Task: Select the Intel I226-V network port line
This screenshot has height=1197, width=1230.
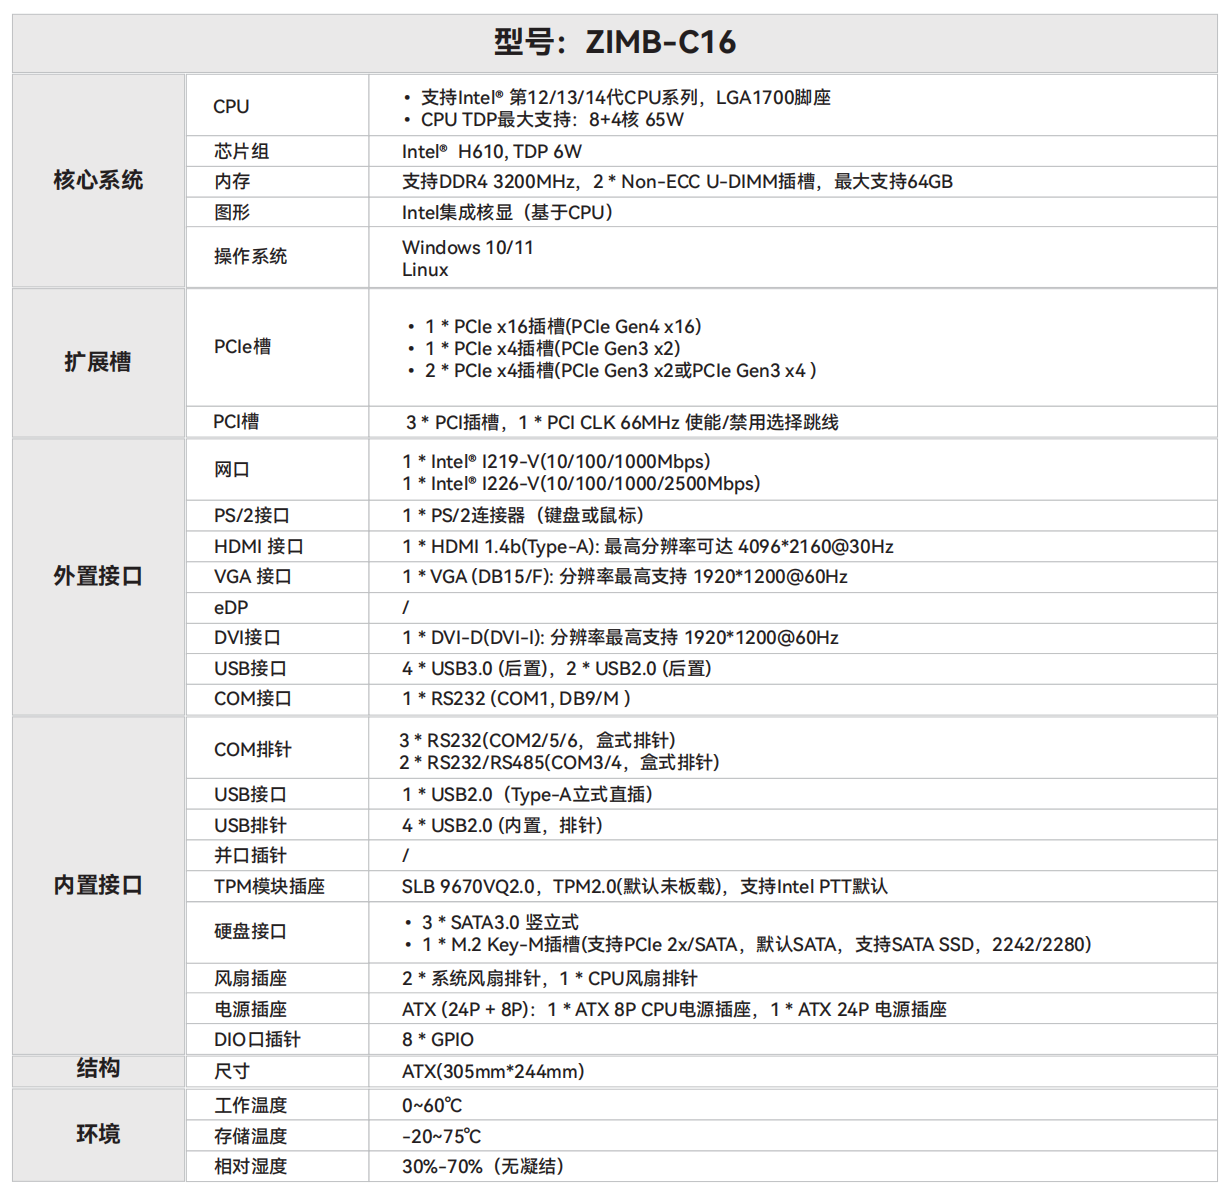Action: click(x=581, y=484)
